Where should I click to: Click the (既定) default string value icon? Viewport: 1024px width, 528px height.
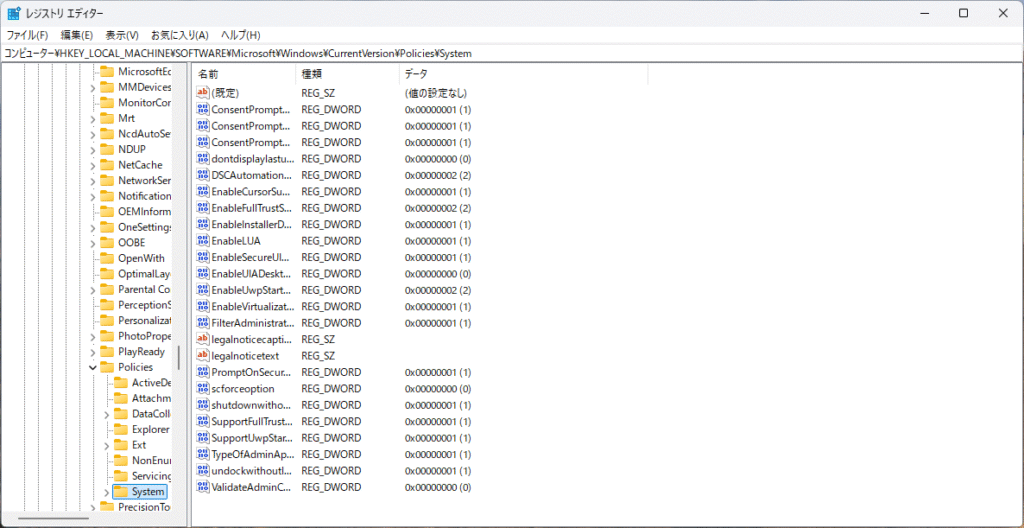202,93
